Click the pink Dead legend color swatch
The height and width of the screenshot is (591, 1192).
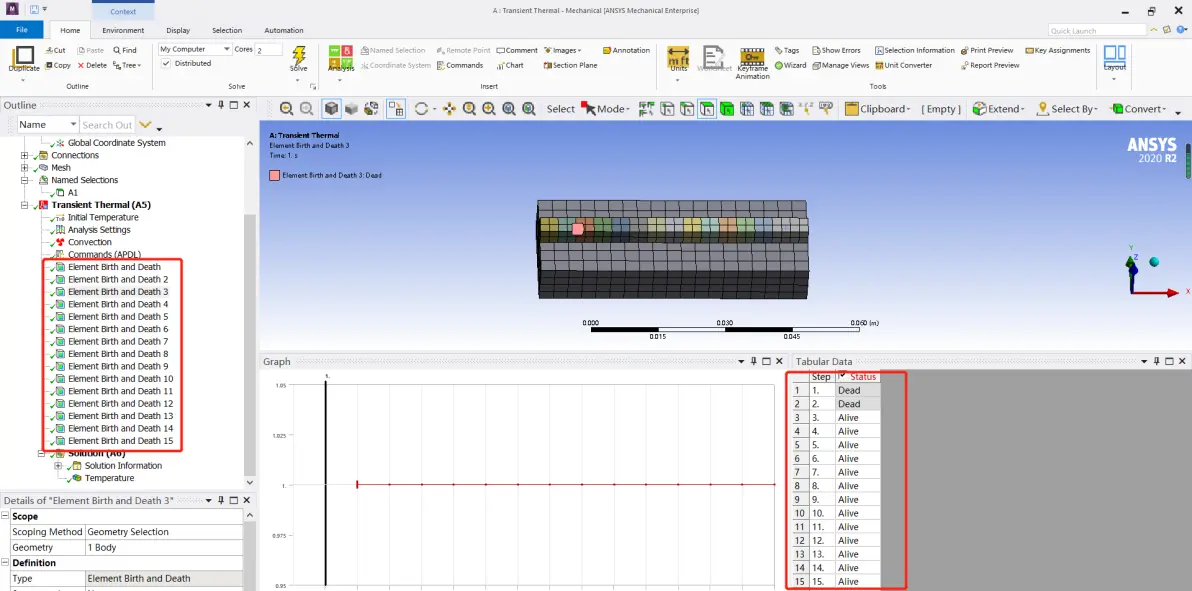[x=274, y=175]
